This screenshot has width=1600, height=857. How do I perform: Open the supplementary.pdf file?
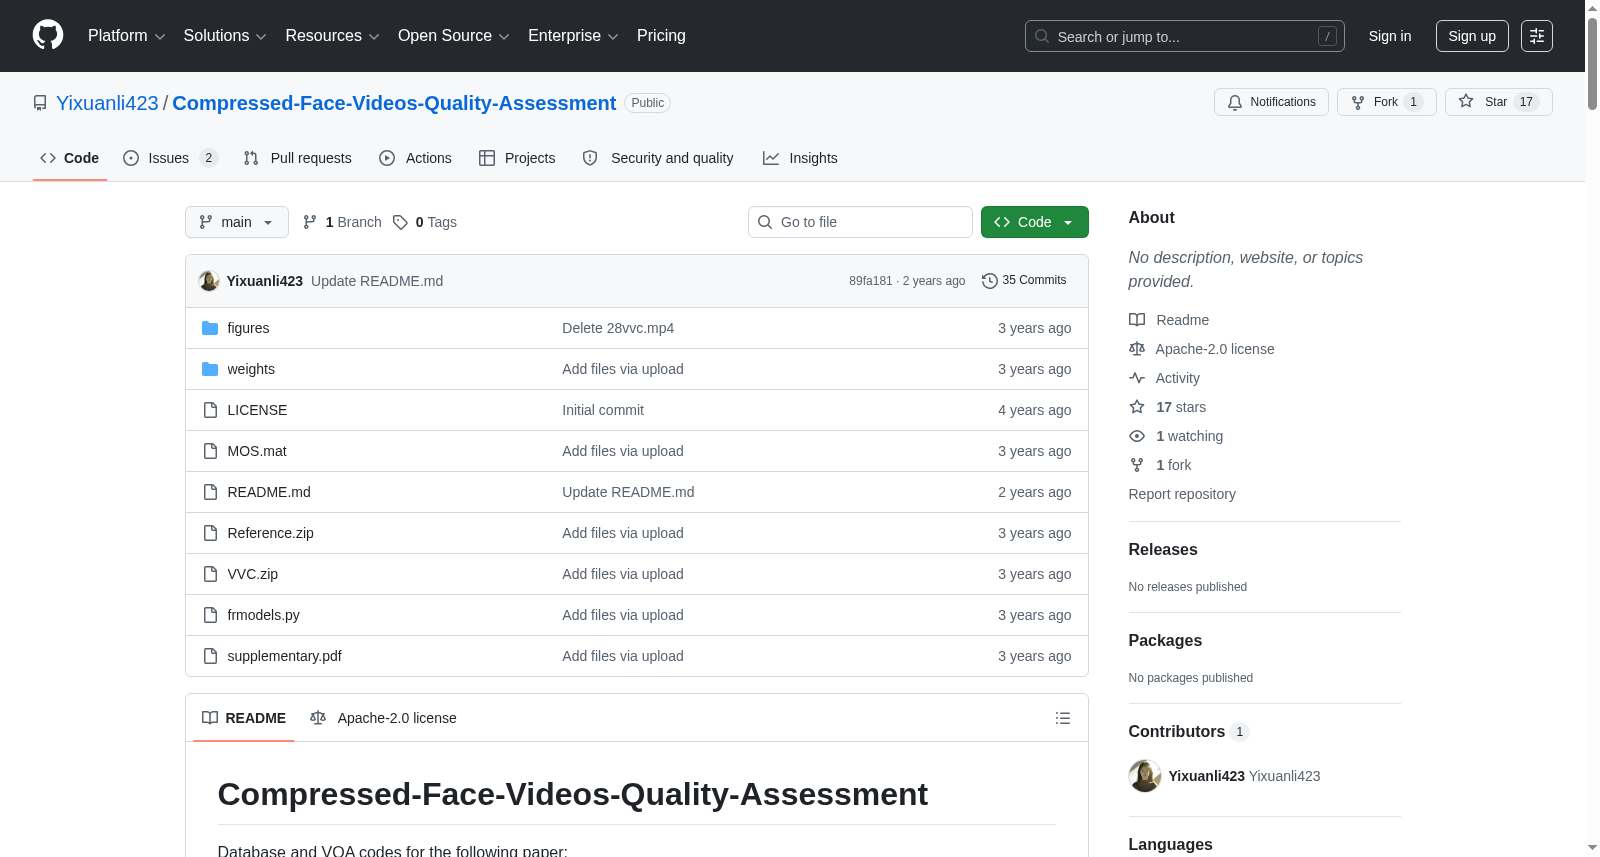(285, 656)
